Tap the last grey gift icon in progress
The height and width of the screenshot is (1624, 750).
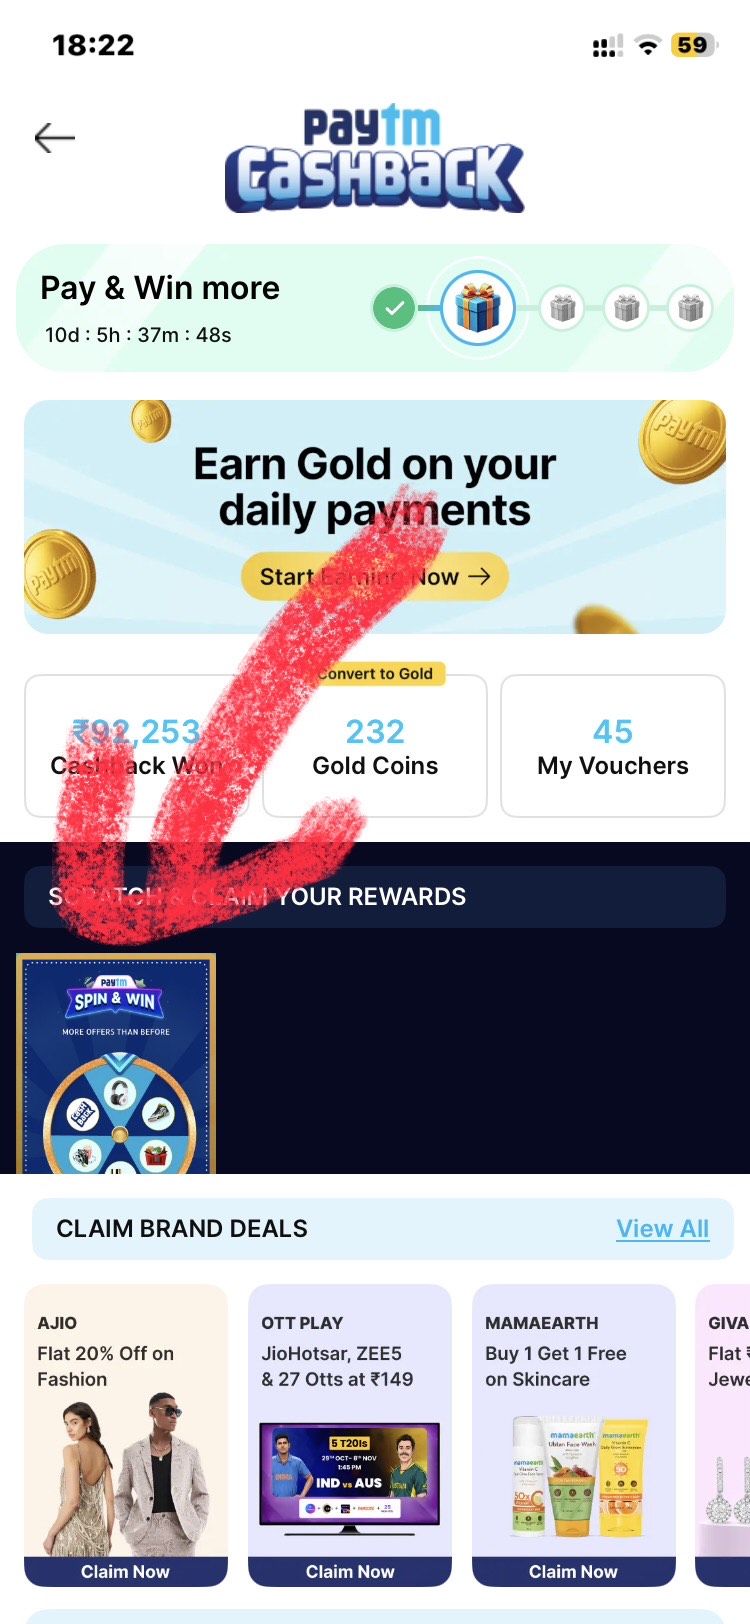691,308
